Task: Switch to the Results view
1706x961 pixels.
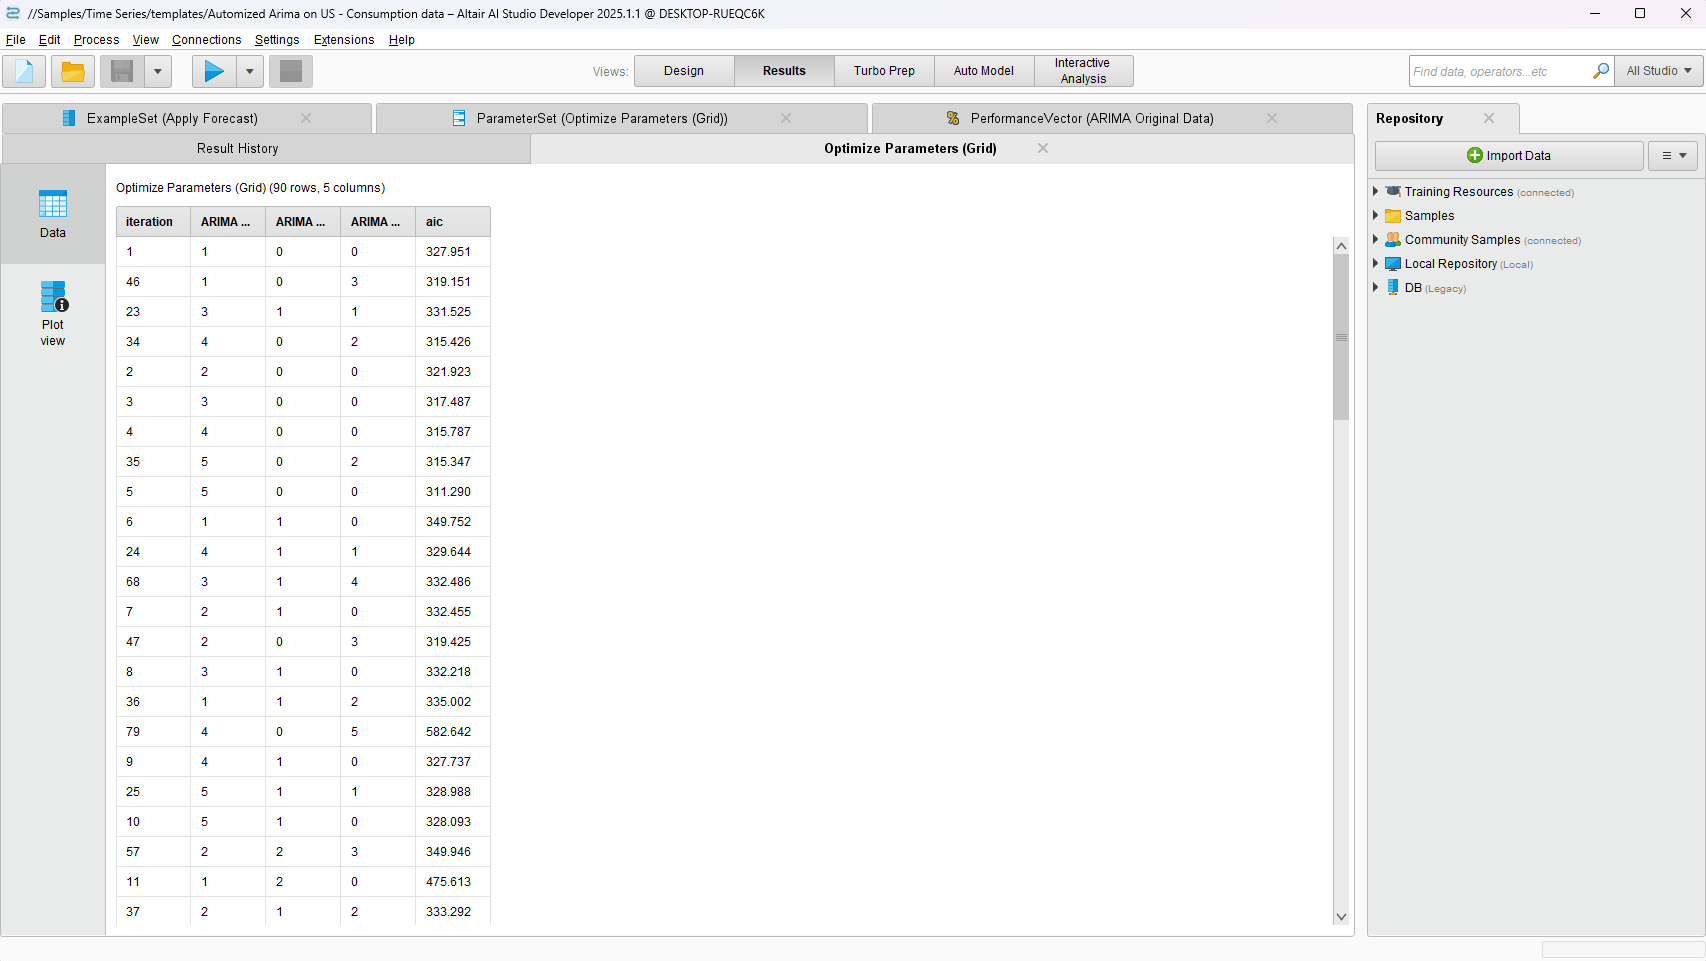Action: [x=784, y=71]
